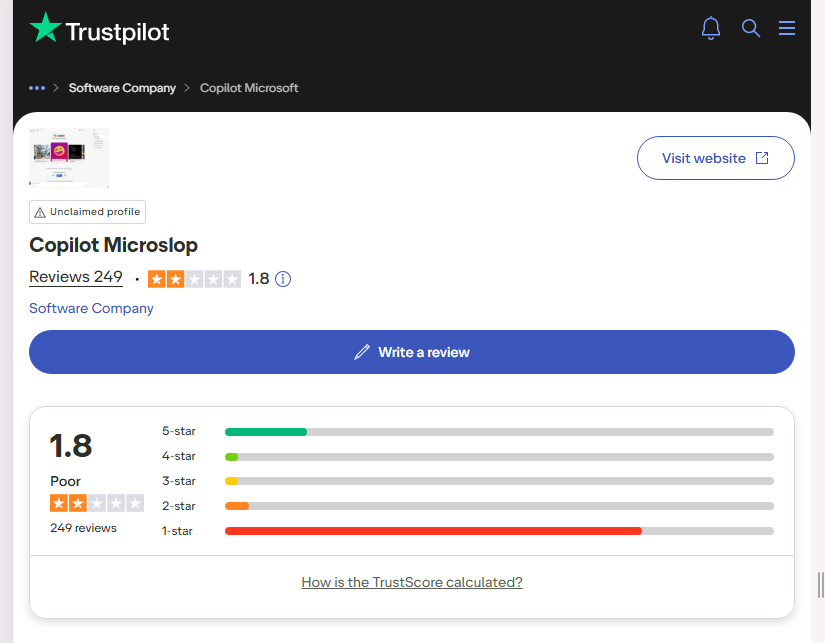Open the Reviews 249 link

76,277
